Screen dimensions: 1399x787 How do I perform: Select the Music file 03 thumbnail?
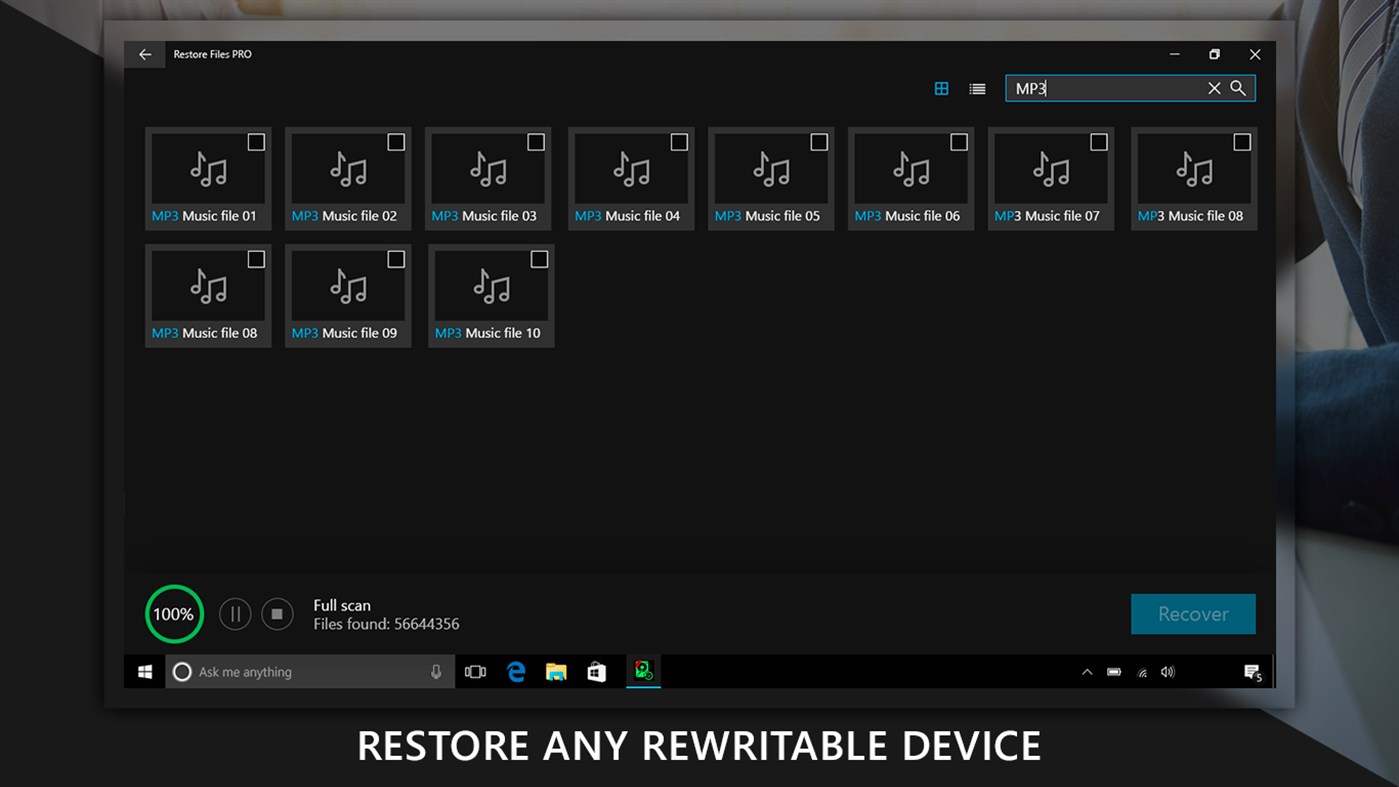[x=488, y=178]
